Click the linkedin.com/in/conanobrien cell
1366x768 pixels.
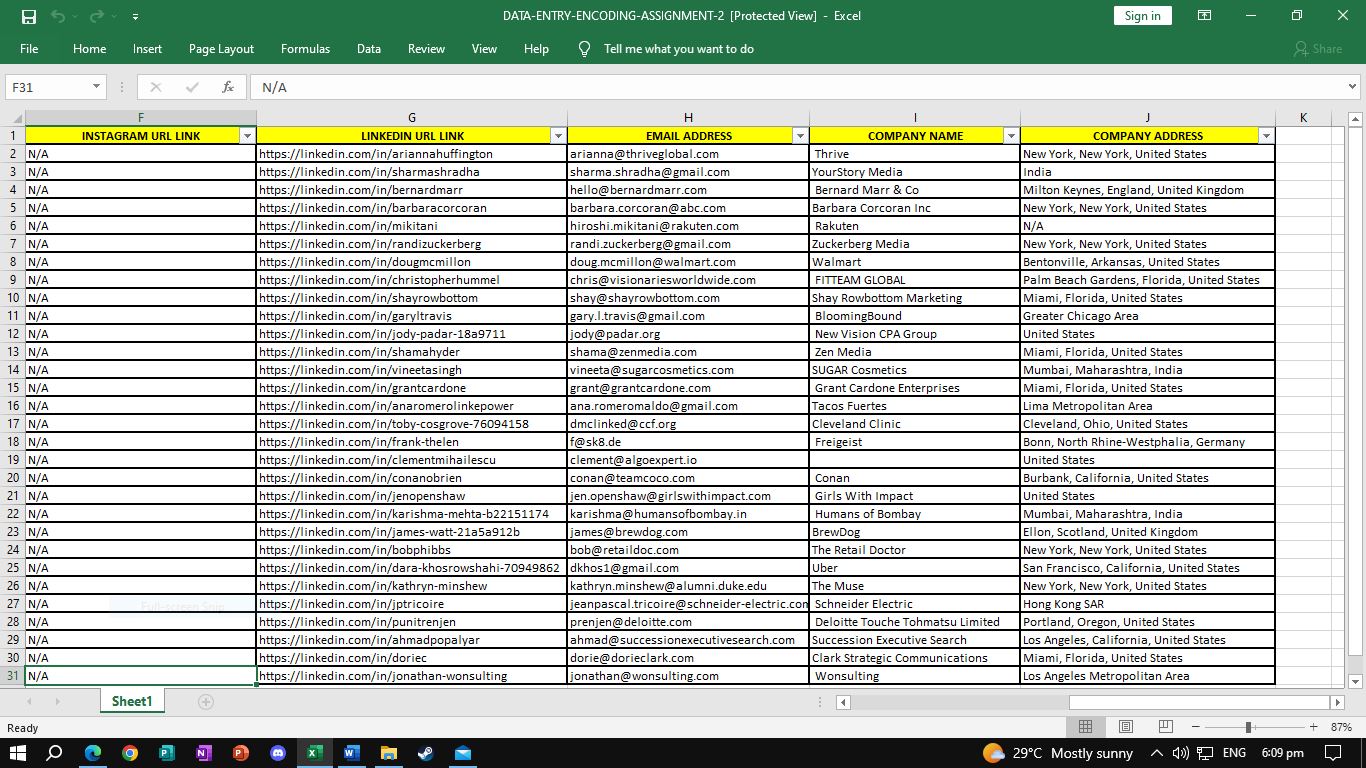(412, 478)
